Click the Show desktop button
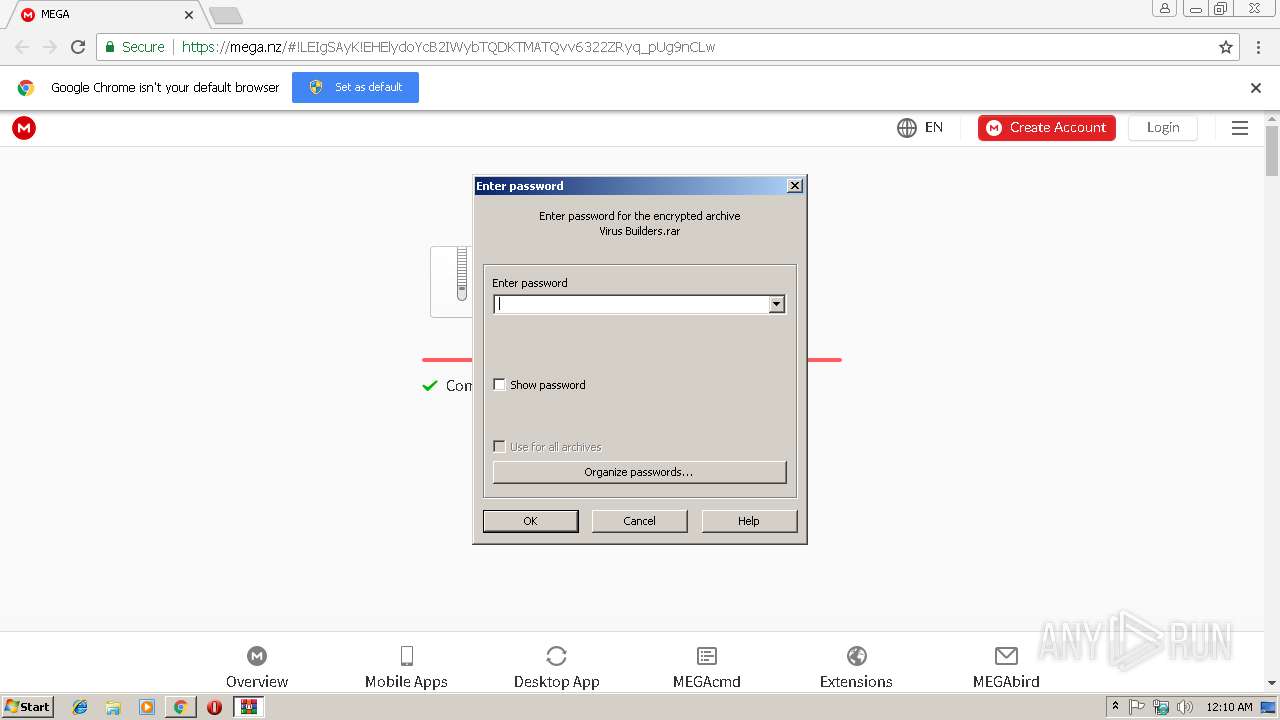 click(x=1269, y=707)
